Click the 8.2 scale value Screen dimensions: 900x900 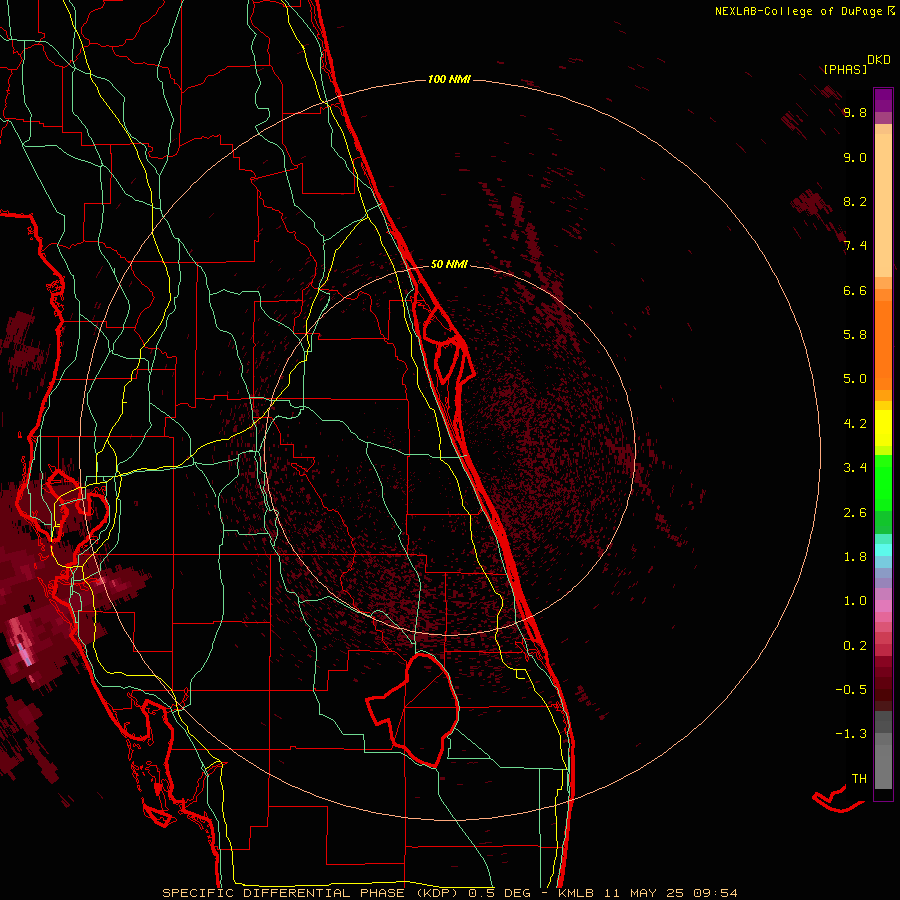(x=855, y=201)
